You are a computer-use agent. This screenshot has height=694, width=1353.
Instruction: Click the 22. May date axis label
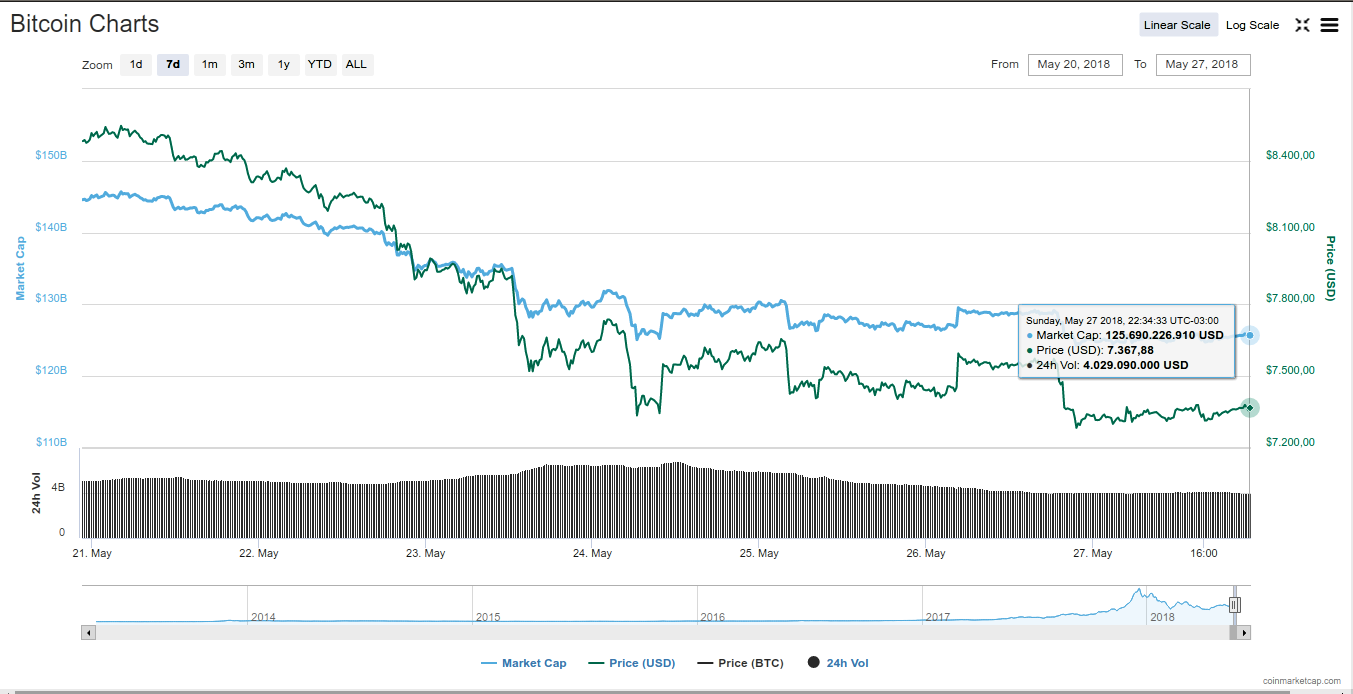259,553
